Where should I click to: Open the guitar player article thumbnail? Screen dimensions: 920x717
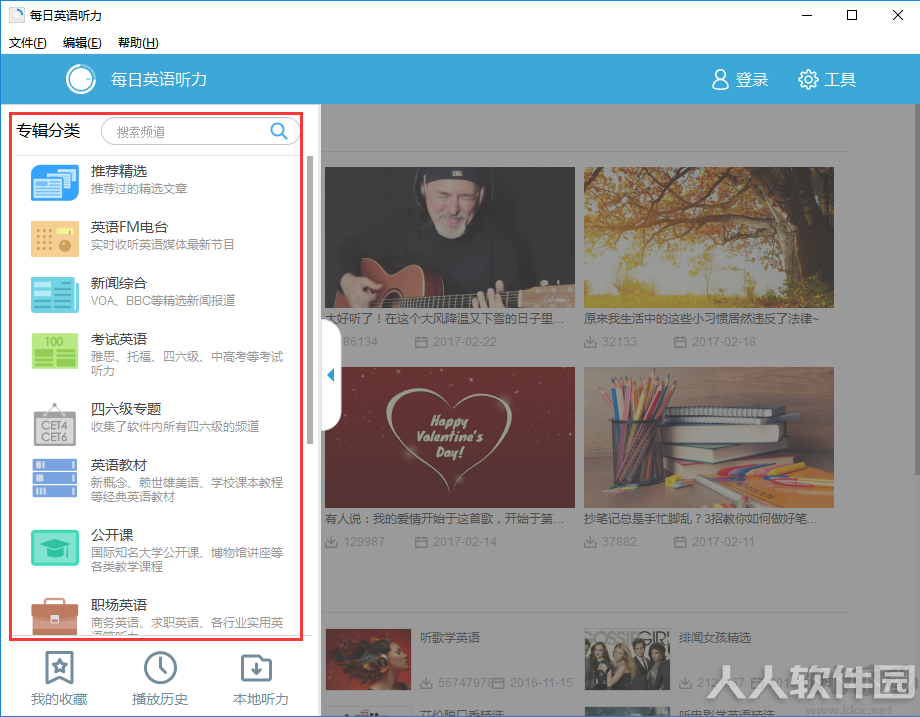[450, 237]
